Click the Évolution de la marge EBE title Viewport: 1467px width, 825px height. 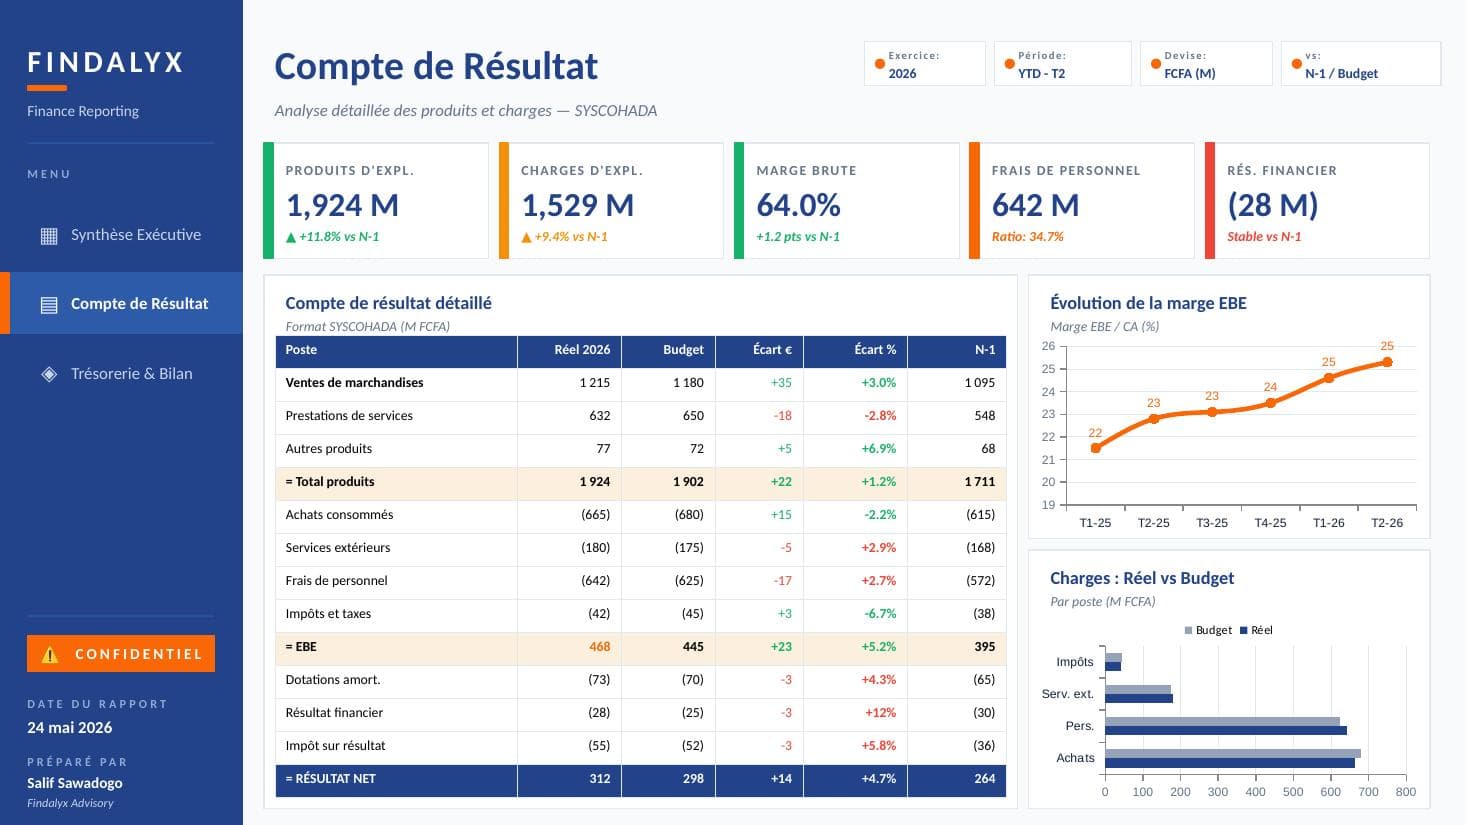click(x=1148, y=303)
